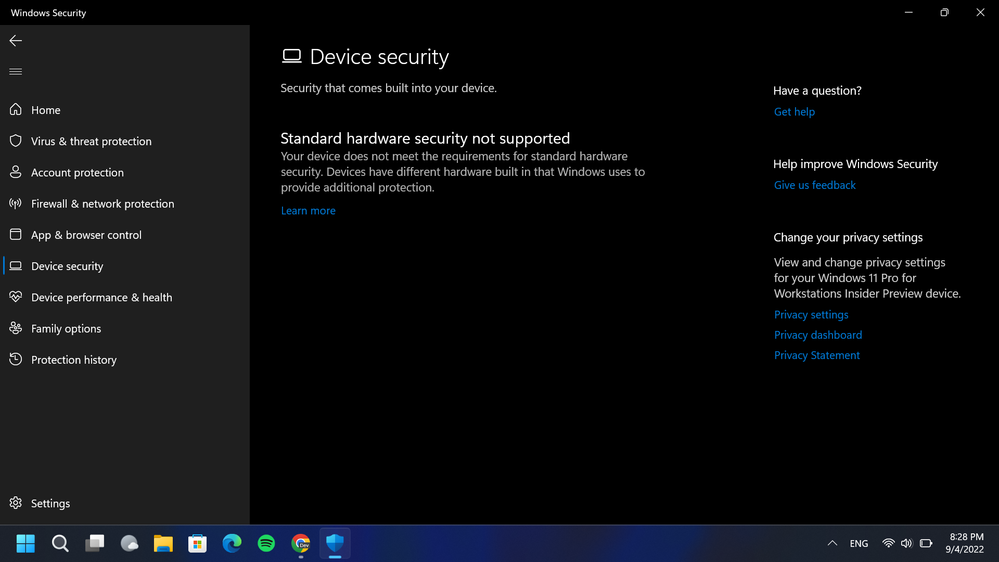Open Settings at sidebar bottom
This screenshot has width=999, height=562.
(125, 503)
